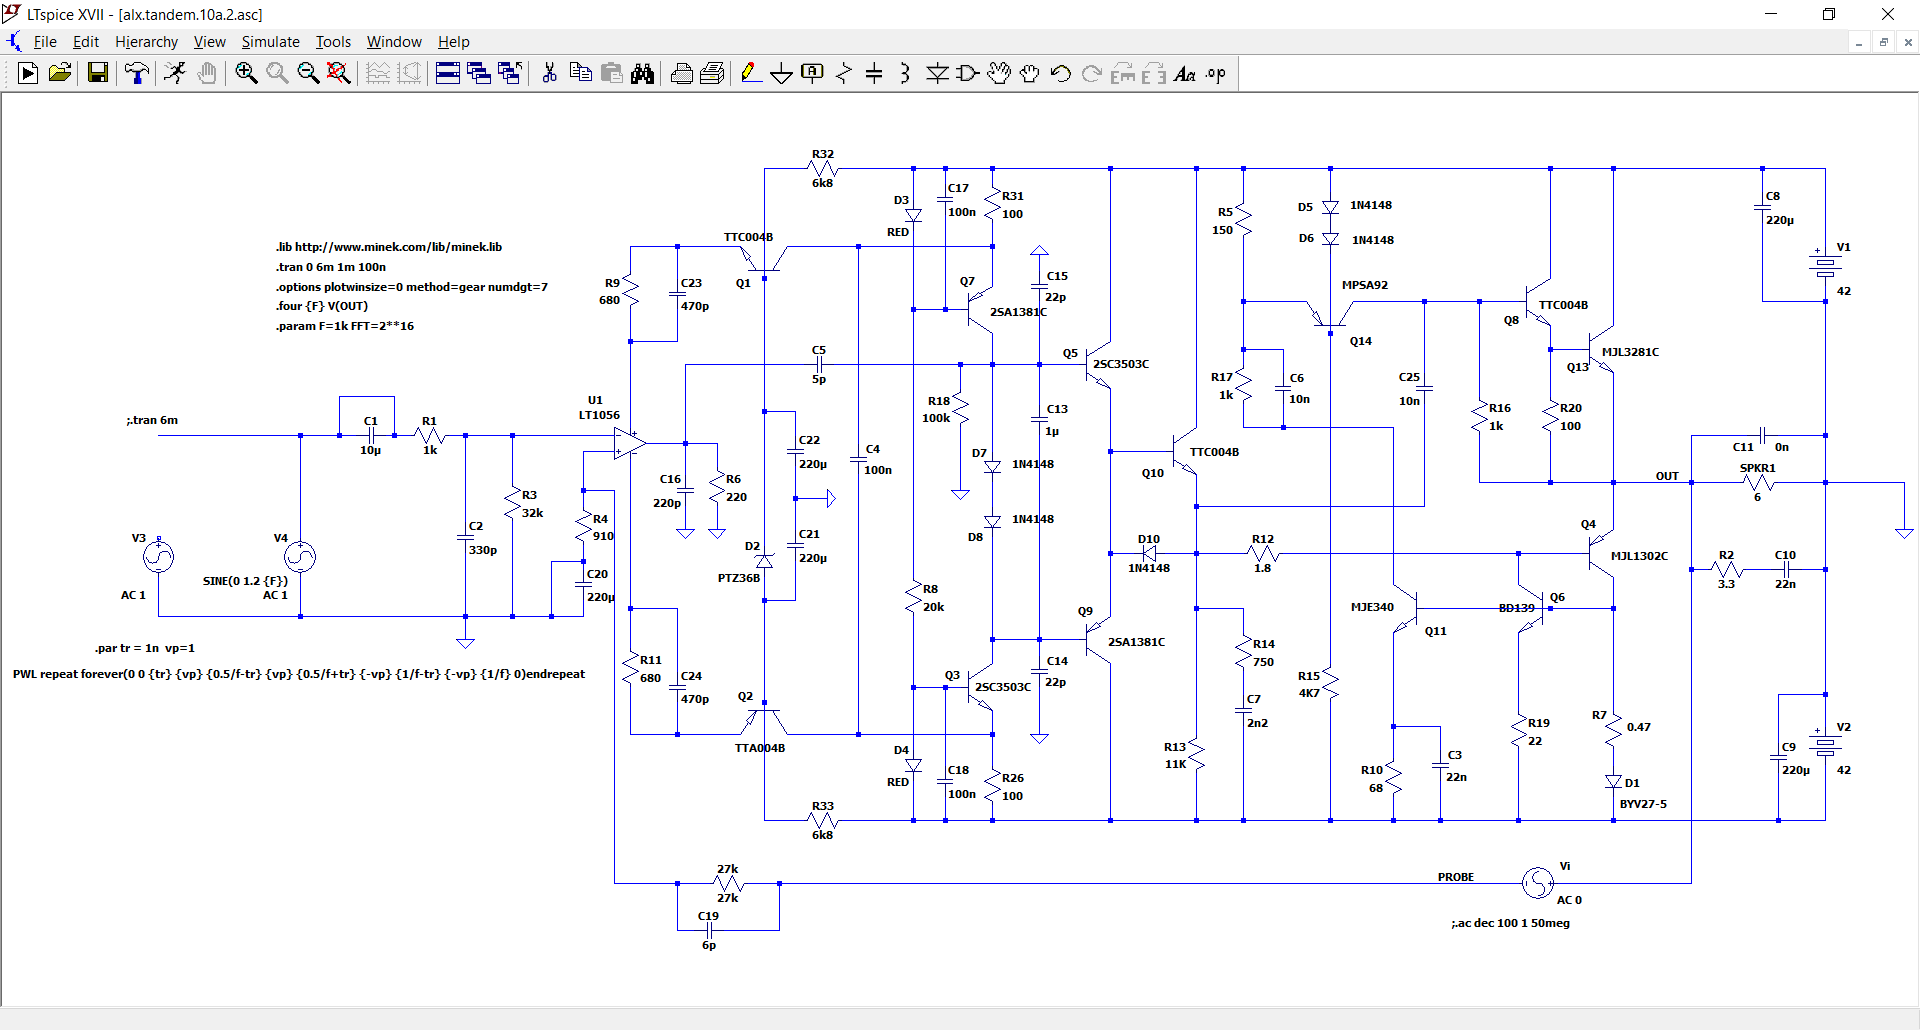
Task: Cut selection with the scissors icon
Action: [549, 73]
